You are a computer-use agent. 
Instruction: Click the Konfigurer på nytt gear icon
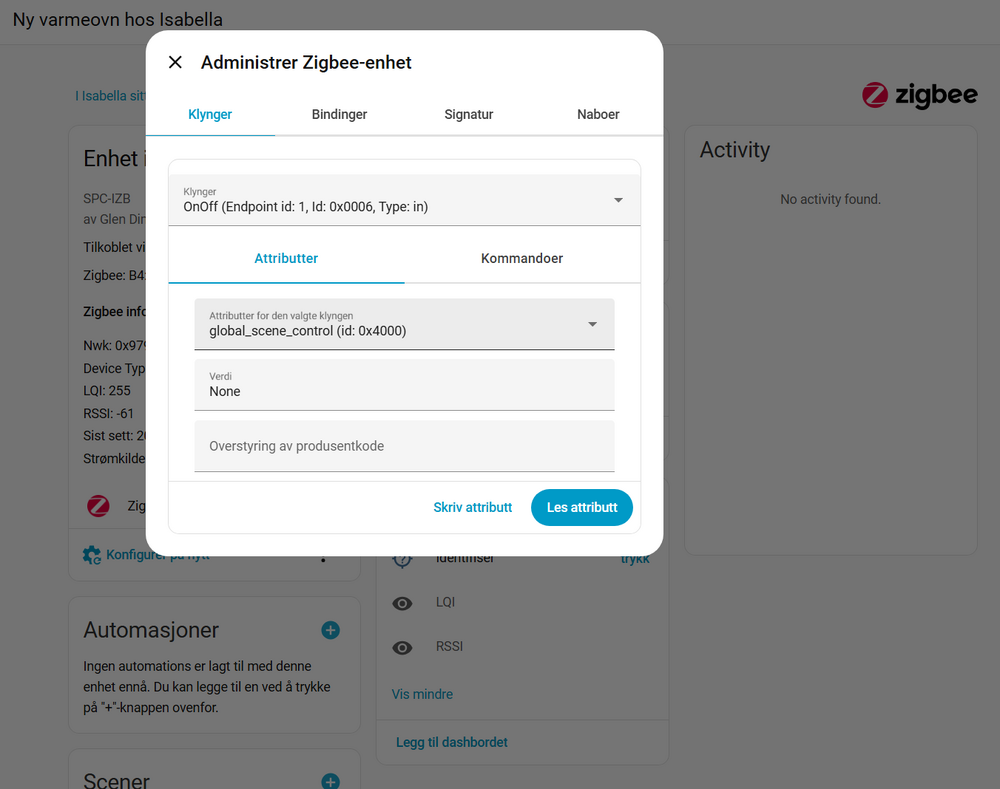tap(92, 555)
